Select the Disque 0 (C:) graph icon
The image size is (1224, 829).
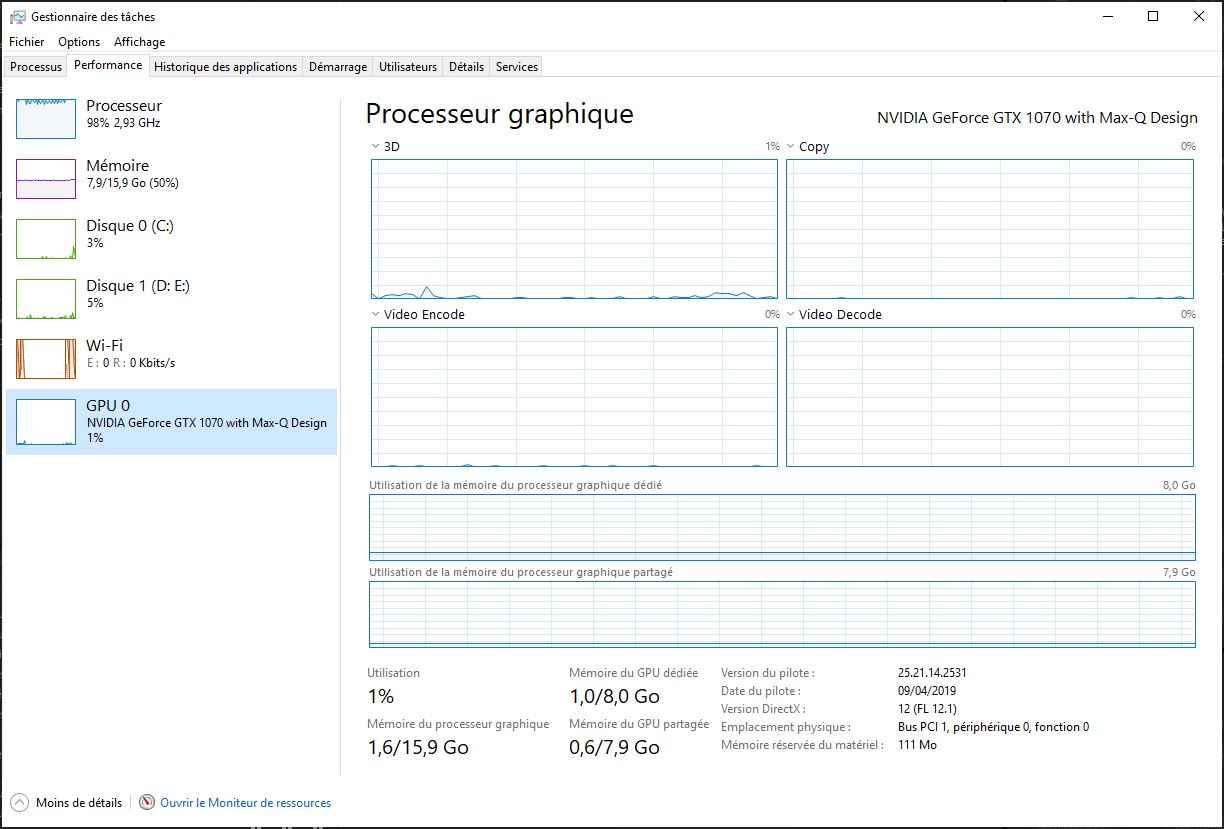[x=46, y=239]
